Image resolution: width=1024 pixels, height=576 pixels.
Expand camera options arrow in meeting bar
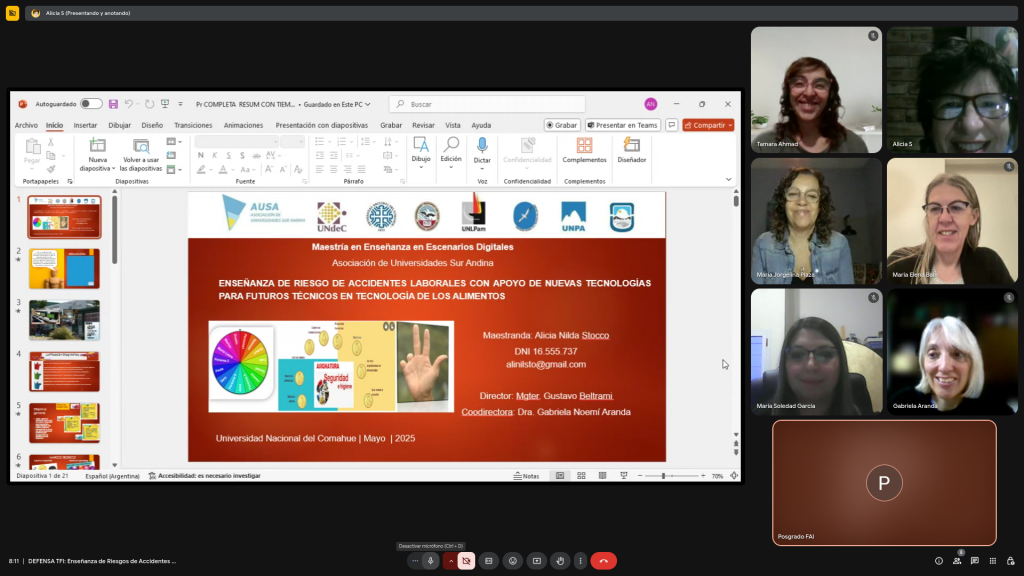[451, 561]
